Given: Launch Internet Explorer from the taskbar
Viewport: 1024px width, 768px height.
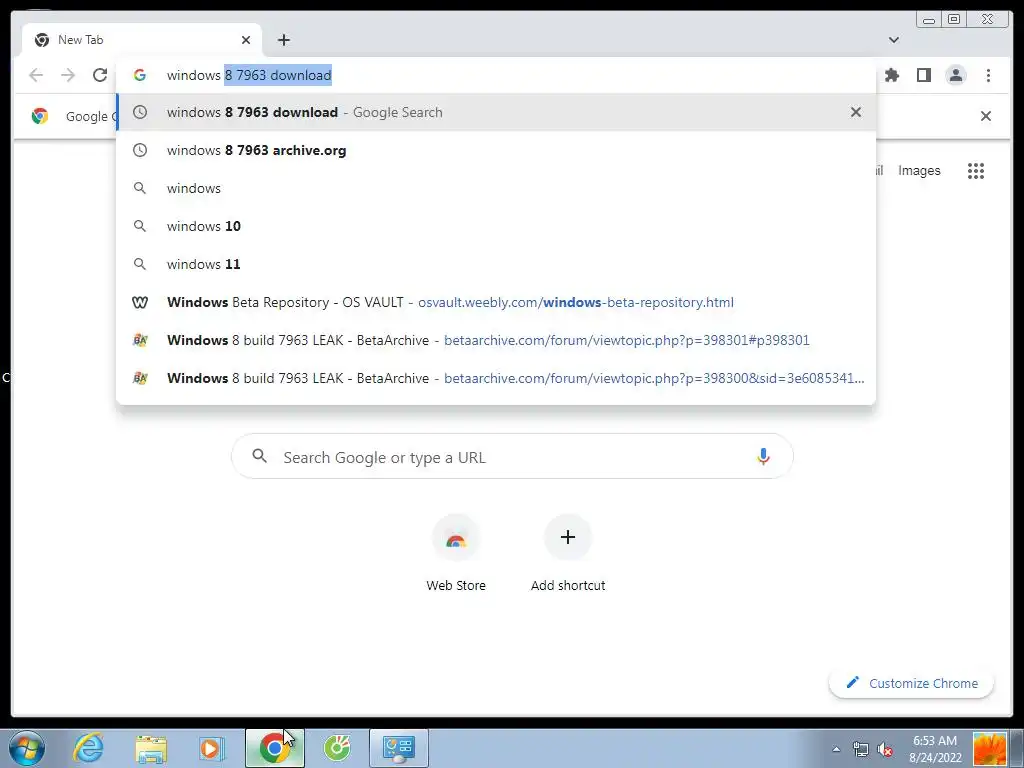Looking at the screenshot, I should (x=88, y=748).
